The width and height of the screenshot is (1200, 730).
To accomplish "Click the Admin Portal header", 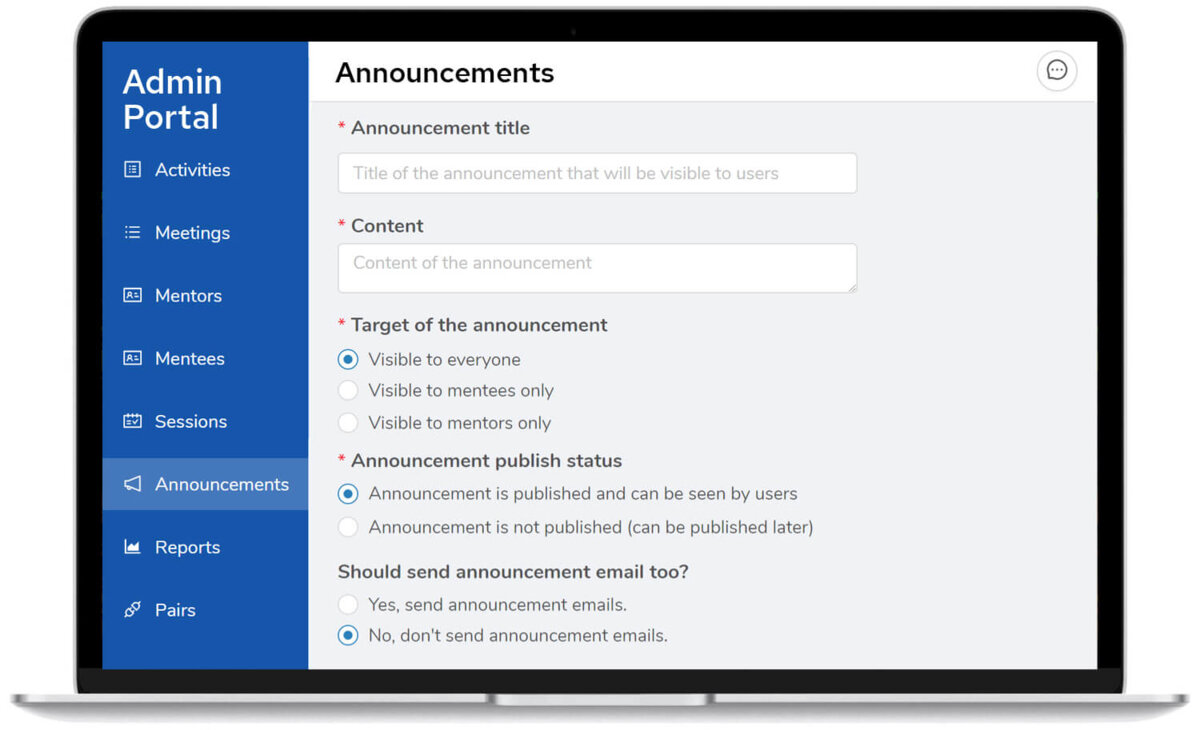I will [x=171, y=99].
